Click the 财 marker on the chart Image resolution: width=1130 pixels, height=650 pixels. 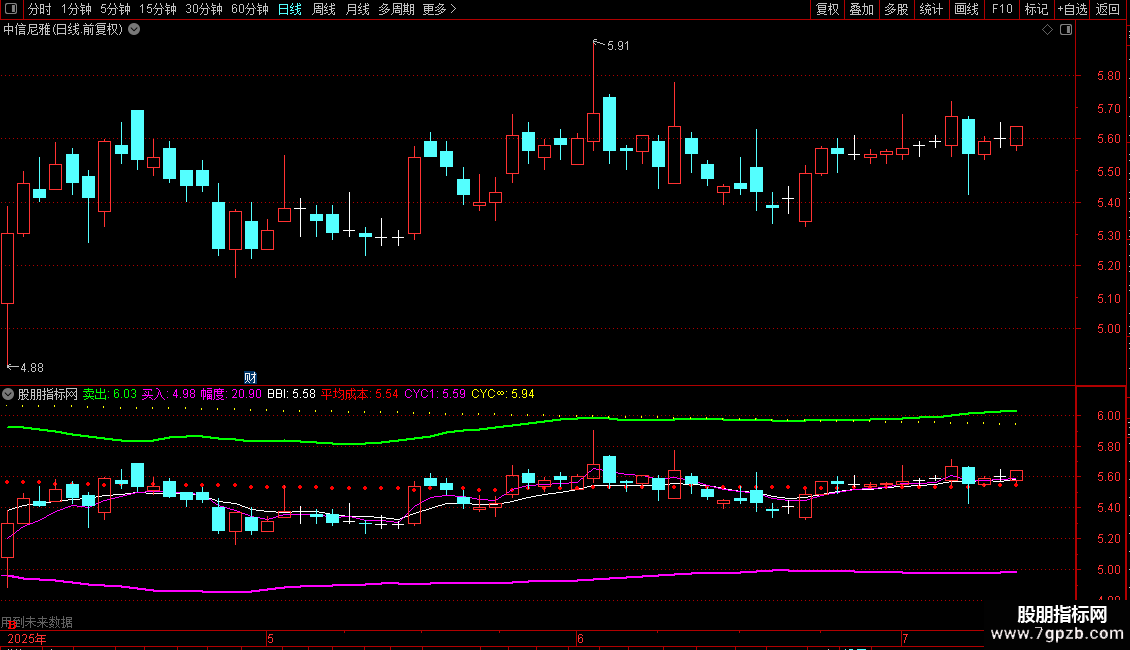click(x=250, y=378)
